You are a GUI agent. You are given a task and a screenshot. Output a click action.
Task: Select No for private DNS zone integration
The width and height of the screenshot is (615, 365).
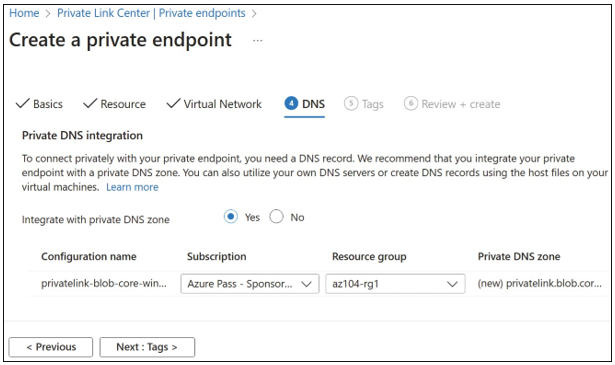tap(276, 216)
